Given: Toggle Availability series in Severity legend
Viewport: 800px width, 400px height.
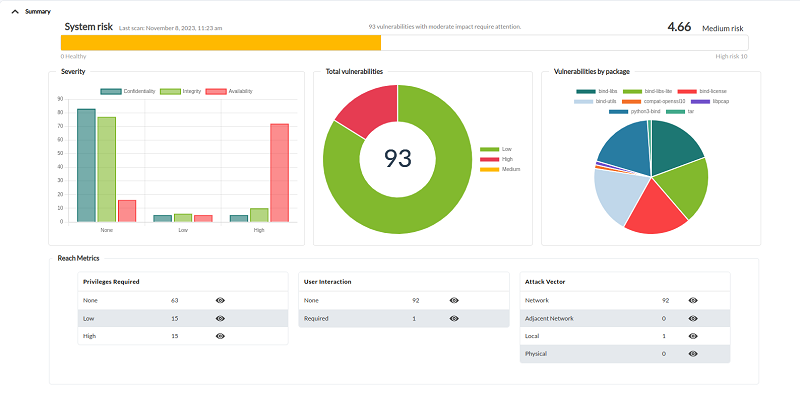Looking at the screenshot, I should (x=229, y=91).
